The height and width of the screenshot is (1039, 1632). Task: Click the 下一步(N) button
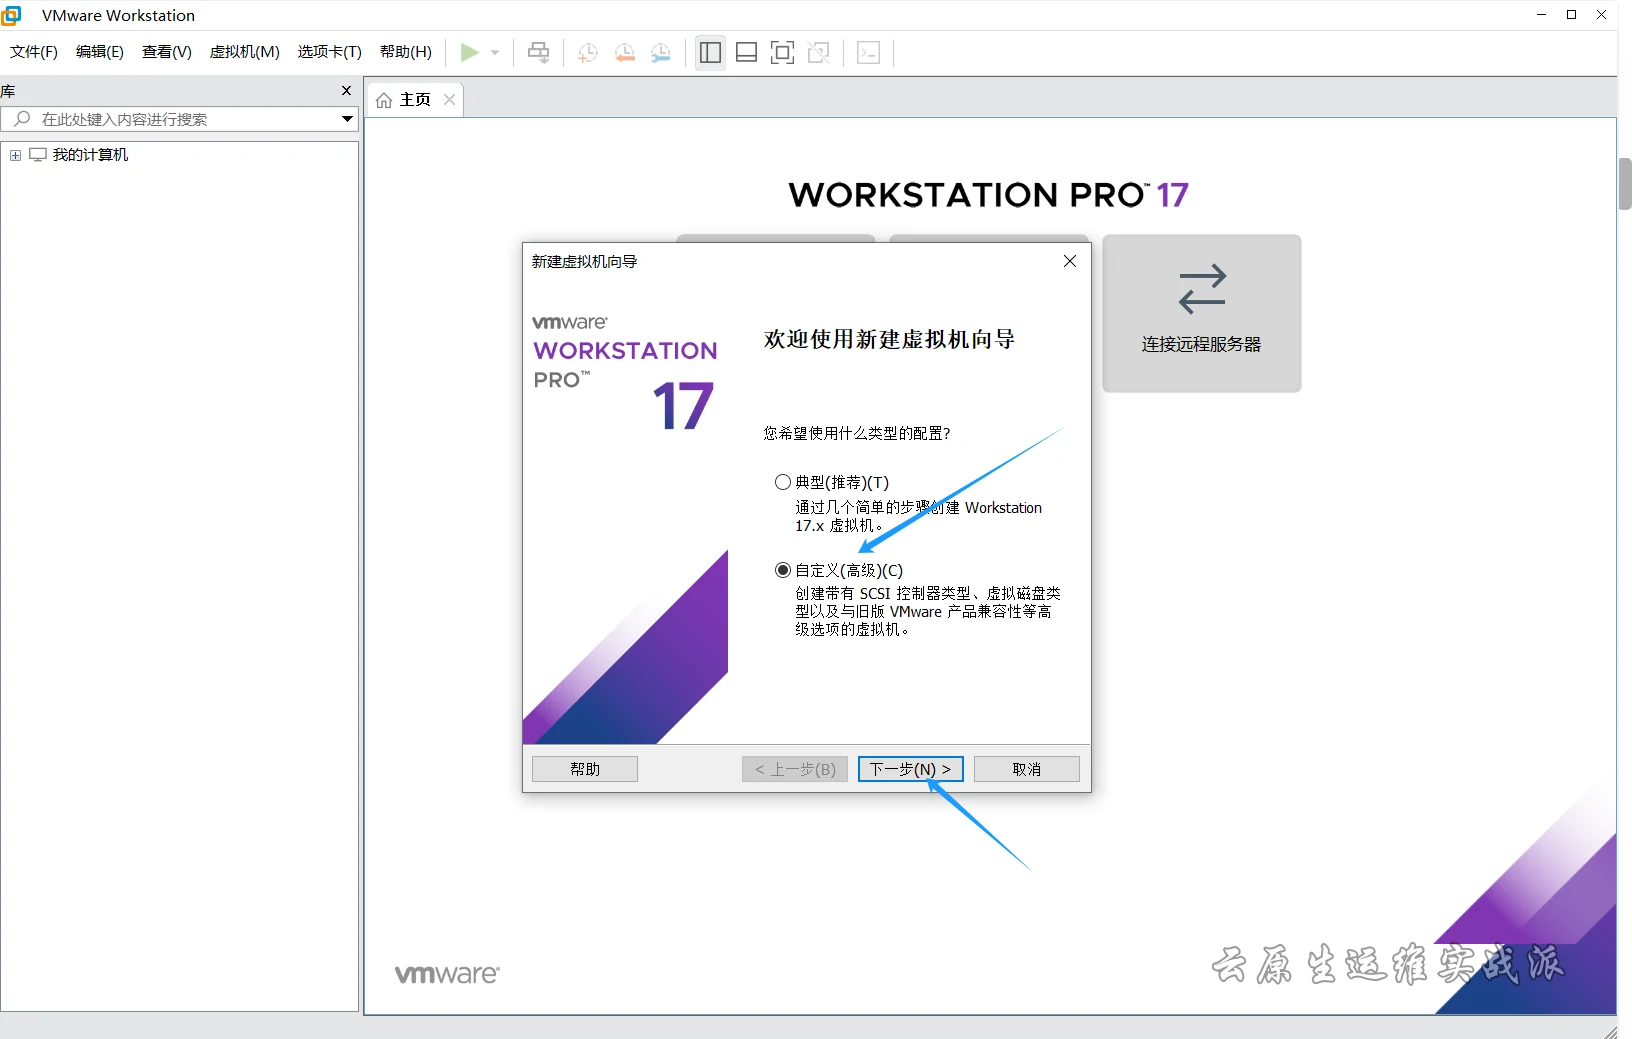pos(911,769)
